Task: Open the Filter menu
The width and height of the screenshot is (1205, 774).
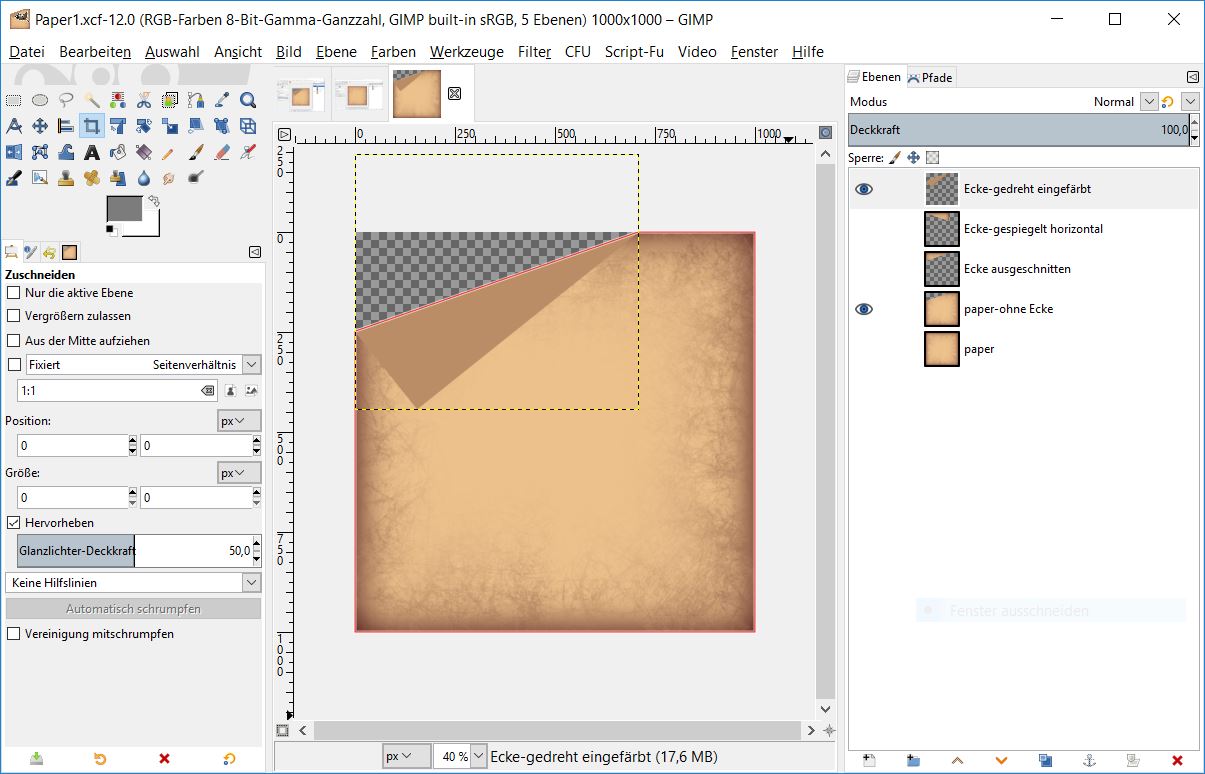Action: click(534, 51)
